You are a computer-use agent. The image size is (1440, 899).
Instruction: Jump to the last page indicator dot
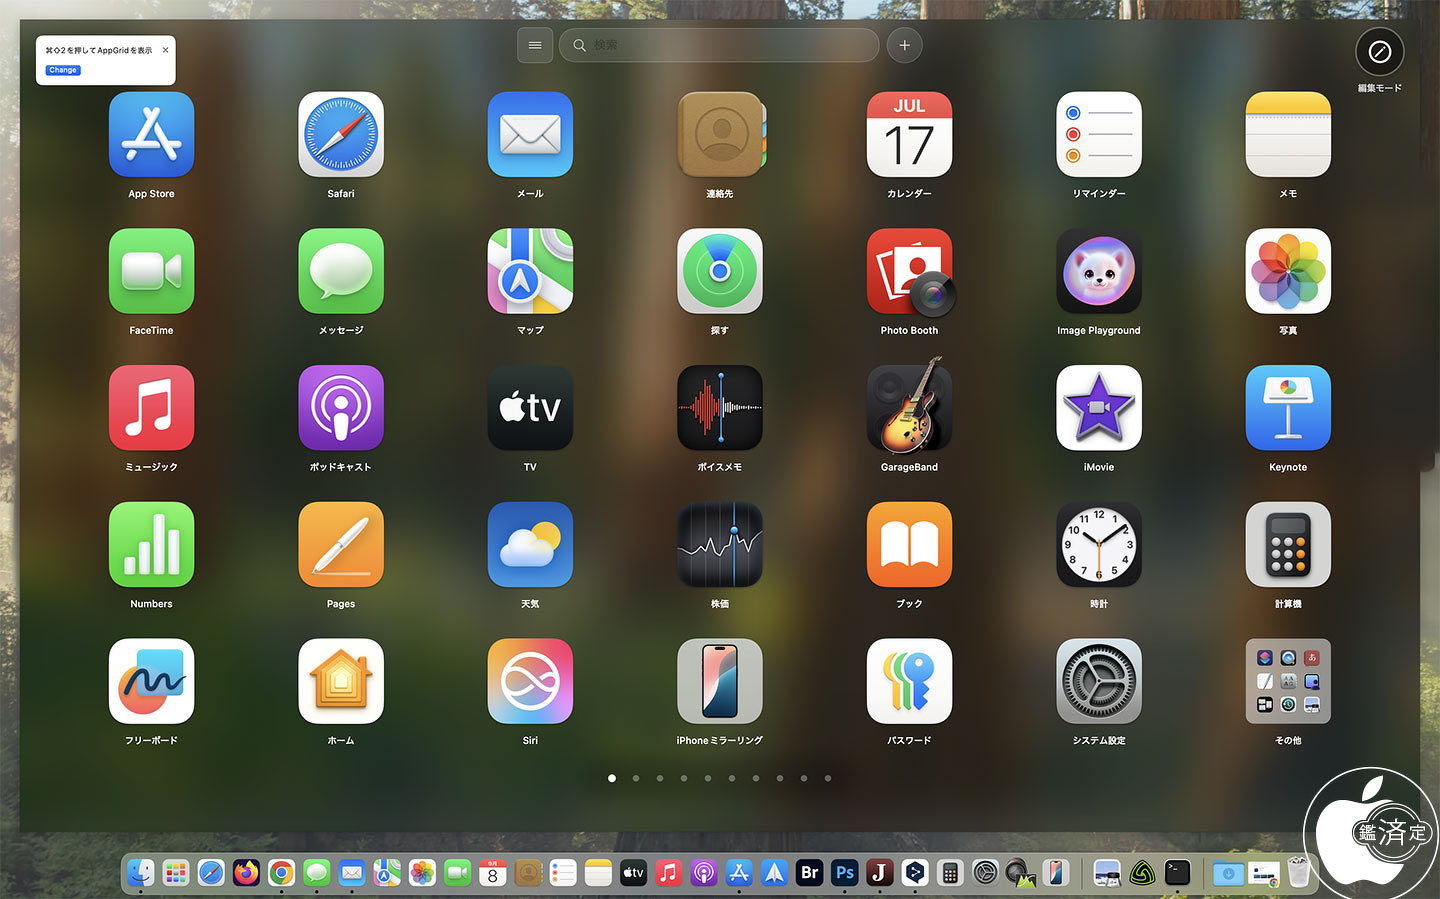point(828,778)
